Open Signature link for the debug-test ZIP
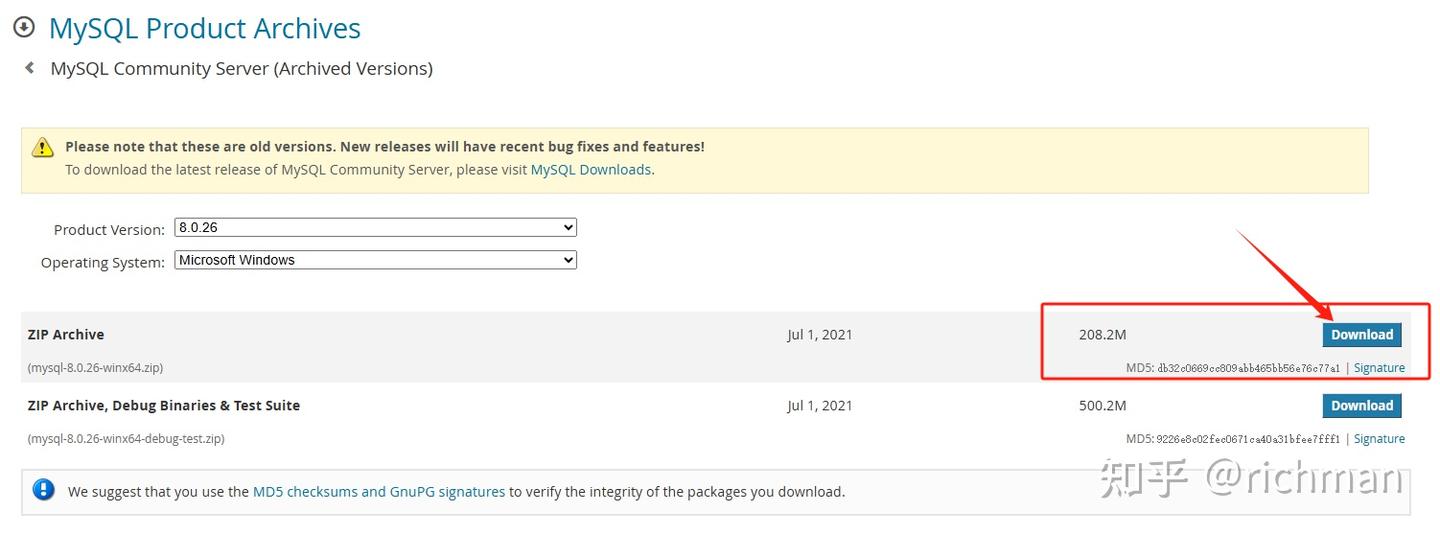The image size is (1440, 535). (1379, 439)
